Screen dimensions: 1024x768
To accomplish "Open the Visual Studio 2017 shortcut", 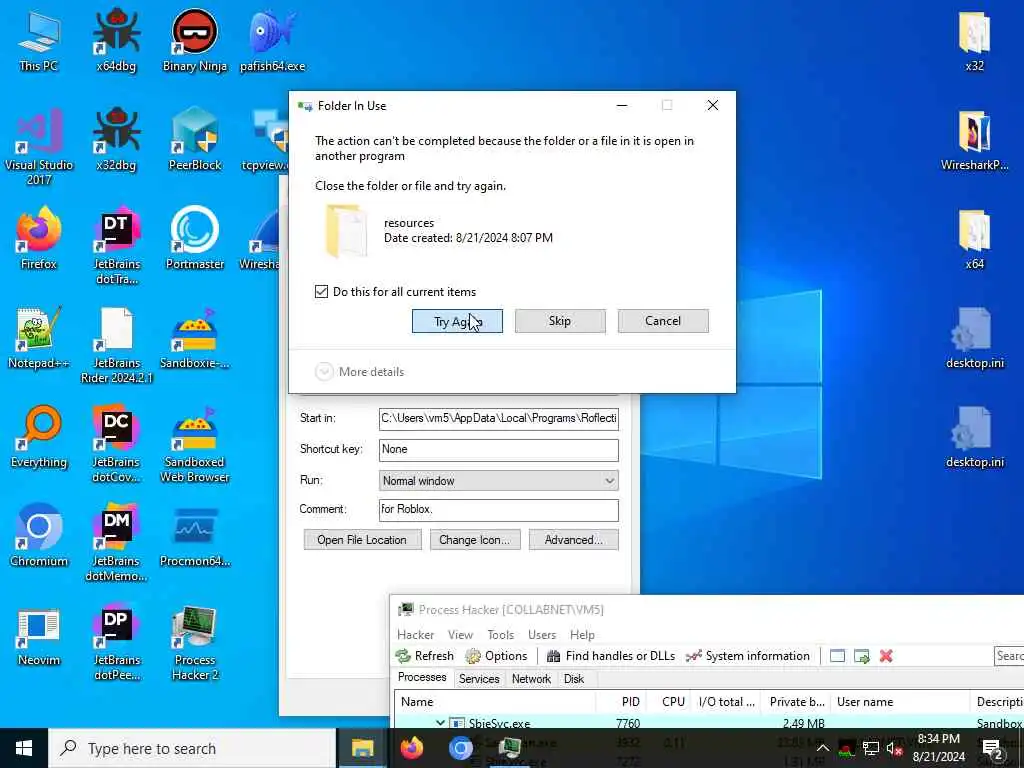I will (39, 146).
